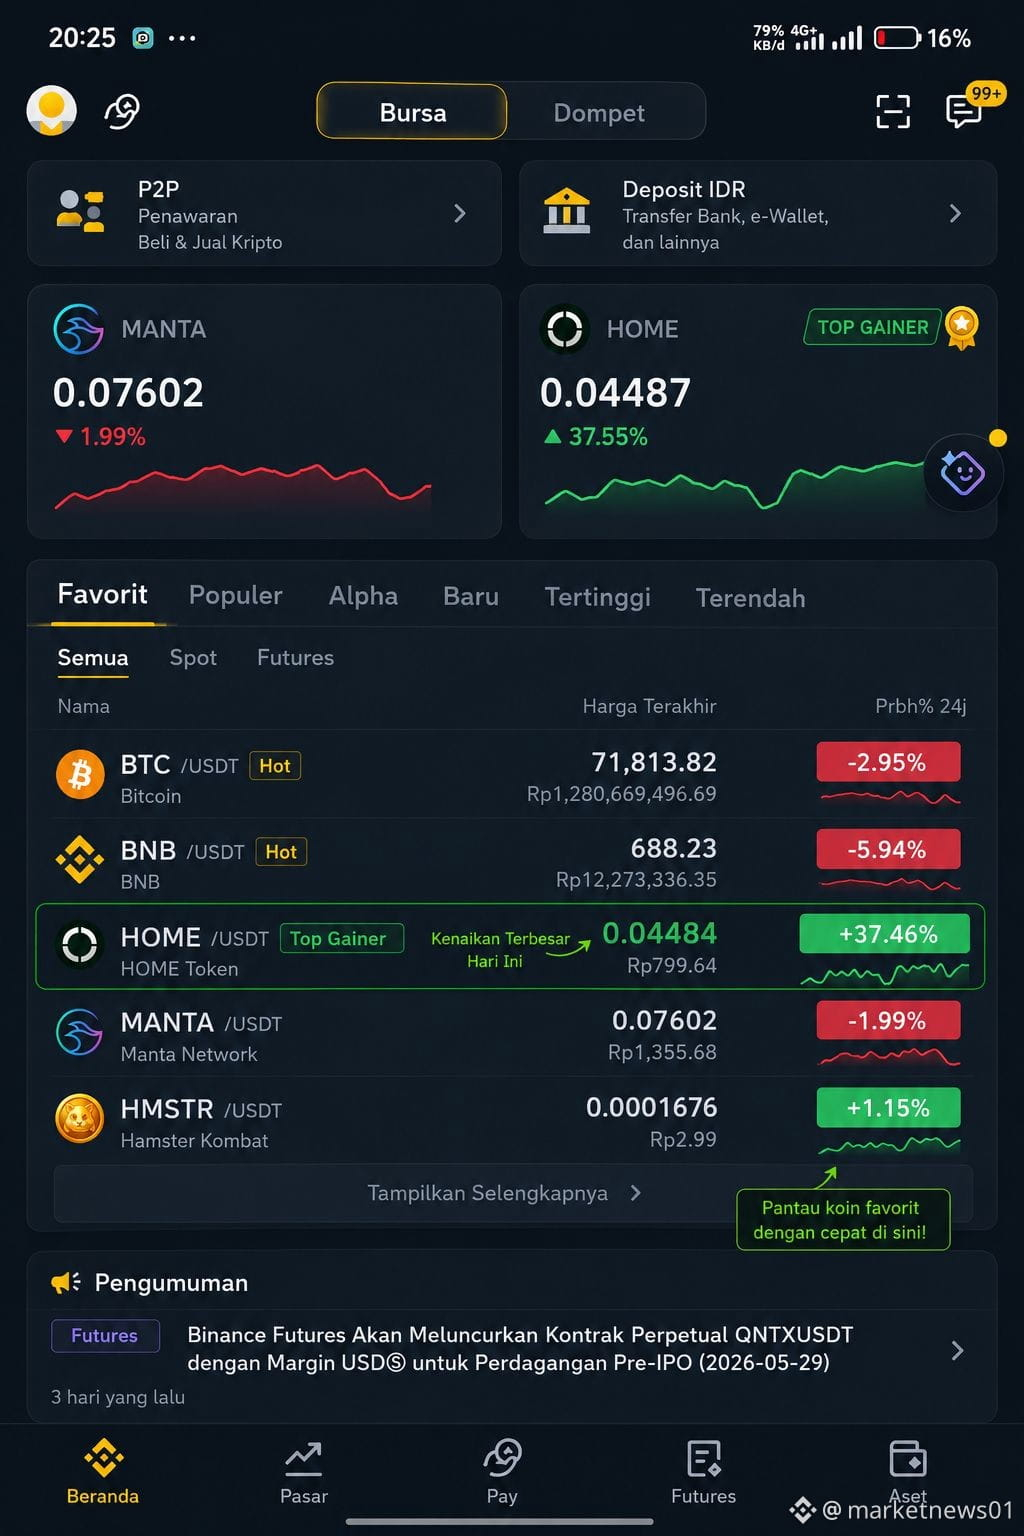Image resolution: width=1024 pixels, height=1536 pixels.
Task: Switch to the Populer tab
Action: tap(236, 595)
